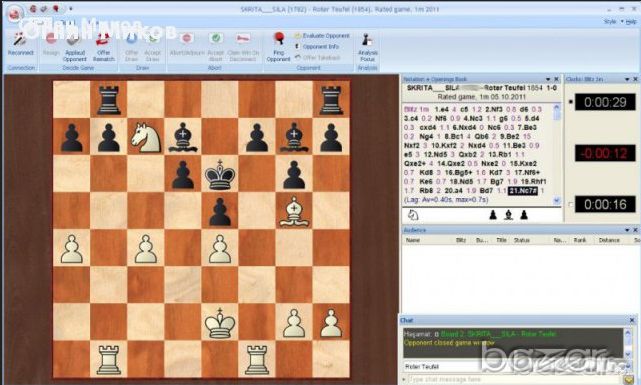Click the white knight on c7
The height and width of the screenshot is (385, 641).
click(146, 137)
